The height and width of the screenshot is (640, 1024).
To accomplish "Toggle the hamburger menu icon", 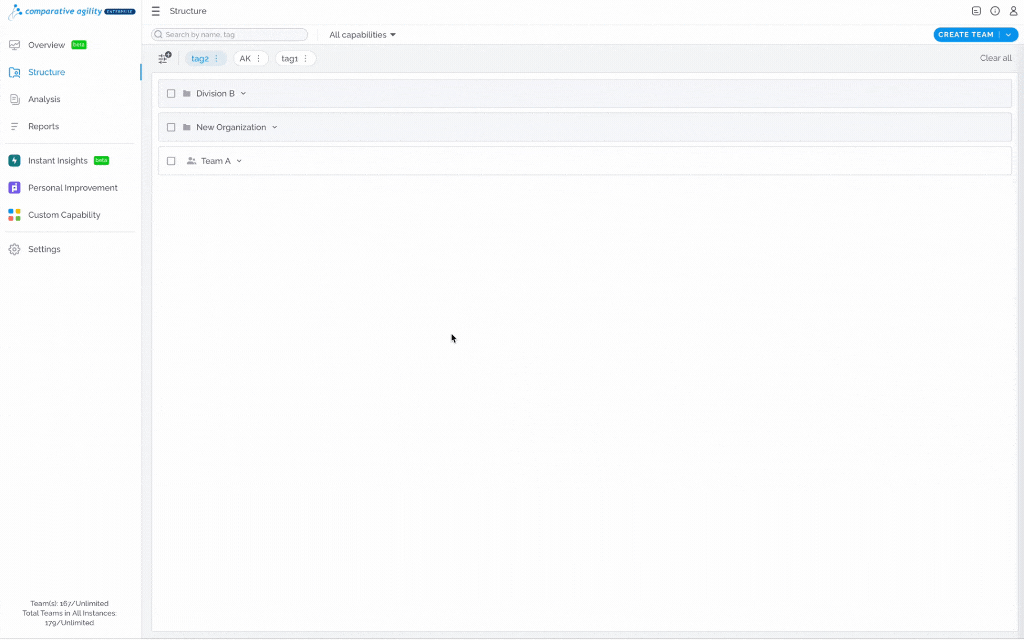I will [155, 11].
